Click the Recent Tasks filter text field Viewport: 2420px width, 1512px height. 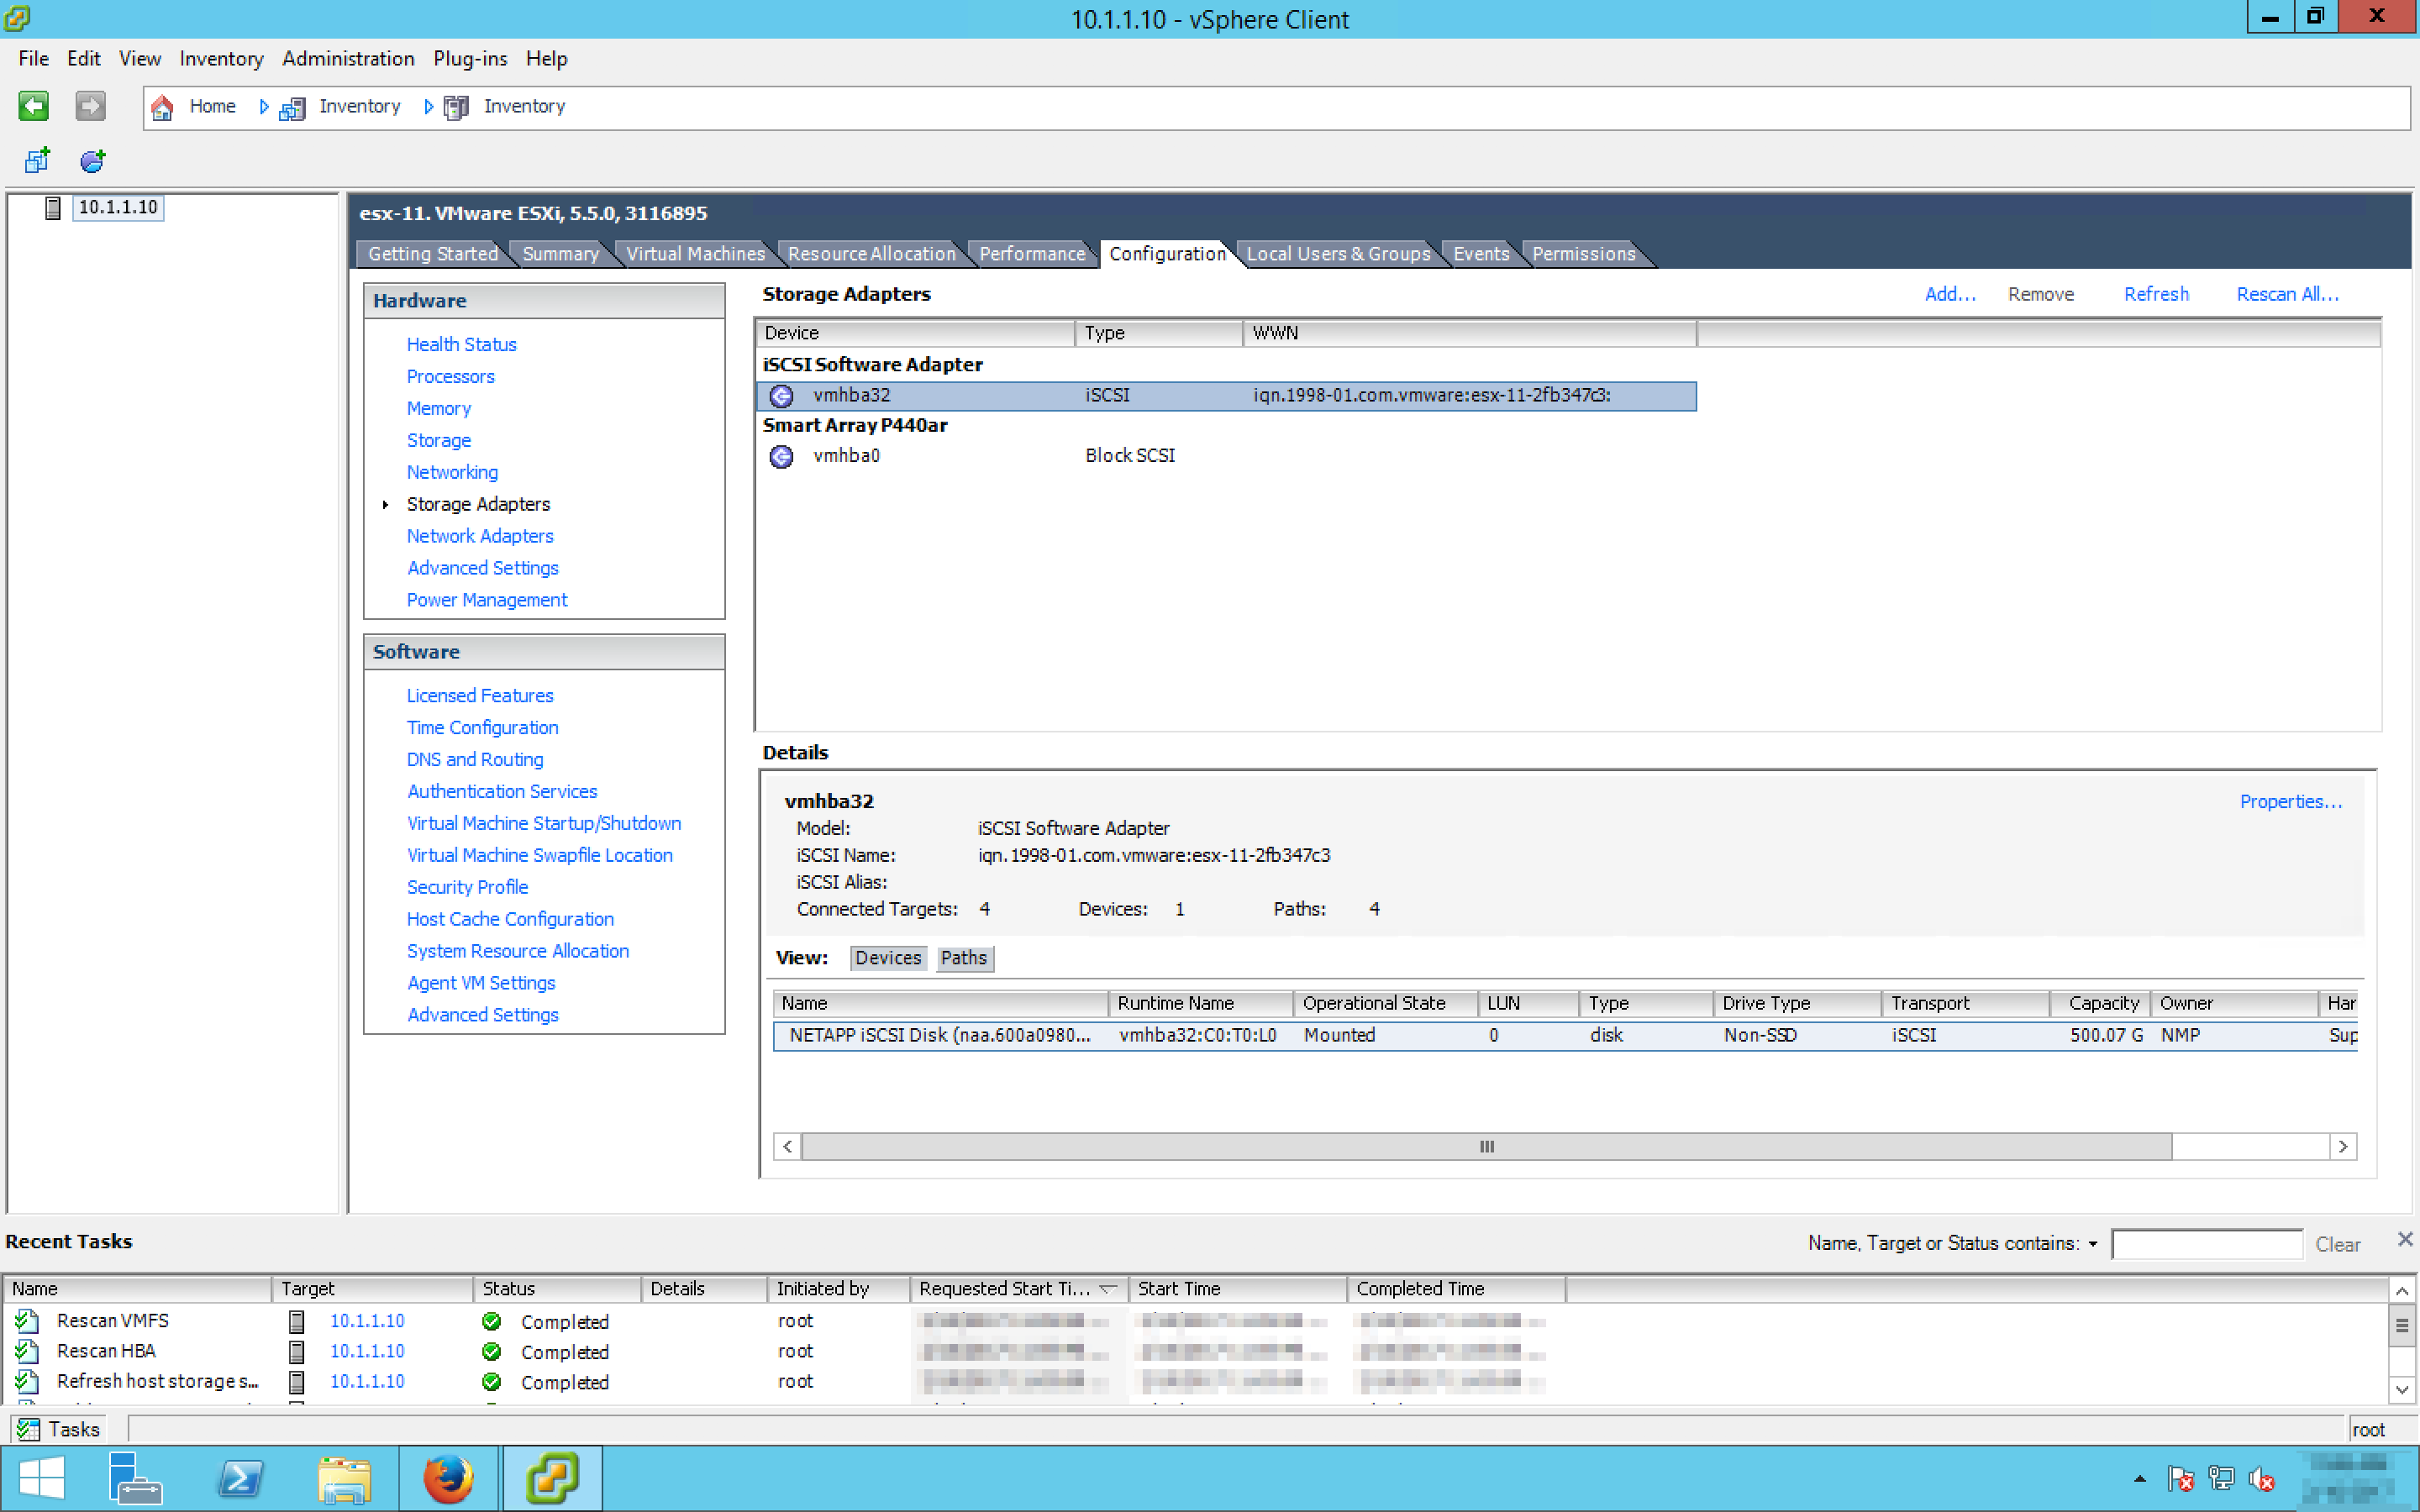click(2206, 1244)
